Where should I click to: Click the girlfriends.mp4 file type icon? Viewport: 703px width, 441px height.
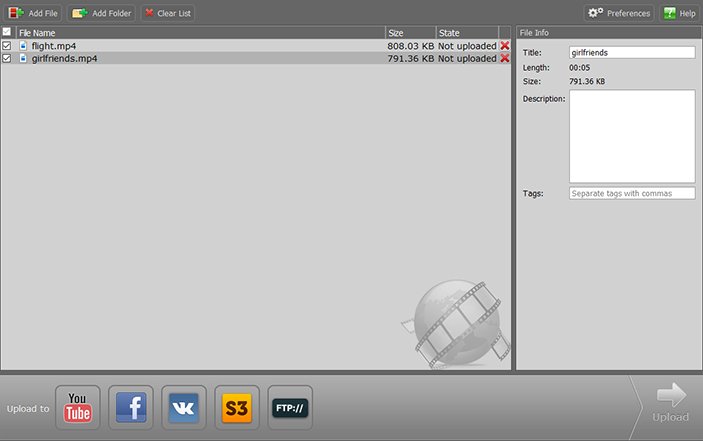click(x=23, y=58)
